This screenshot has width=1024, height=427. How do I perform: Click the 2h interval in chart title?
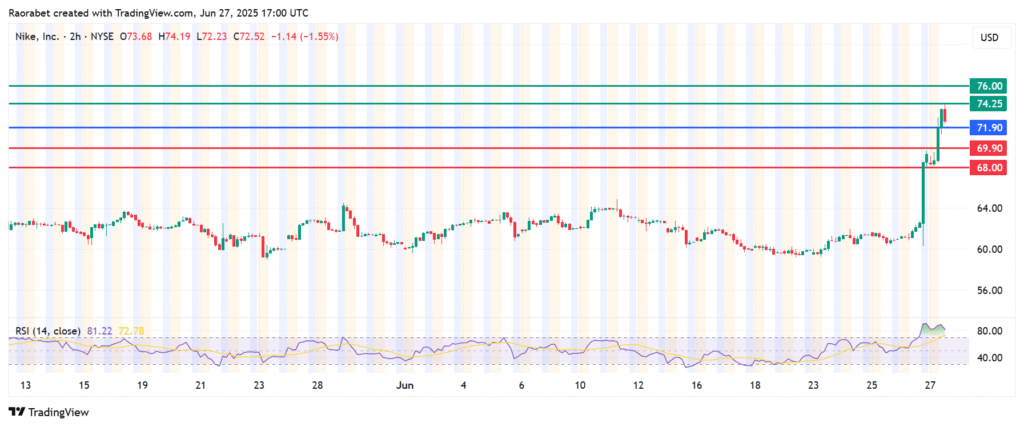click(x=71, y=38)
